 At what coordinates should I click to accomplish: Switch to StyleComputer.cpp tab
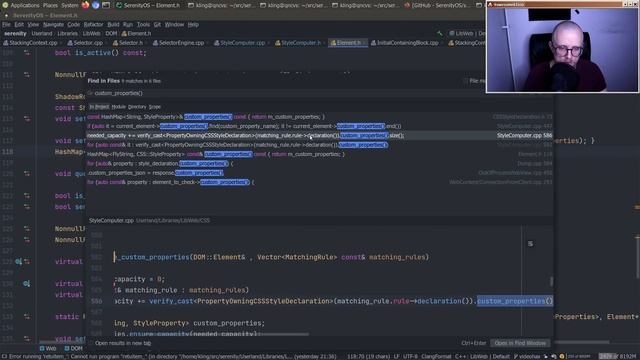click(241, 42)
